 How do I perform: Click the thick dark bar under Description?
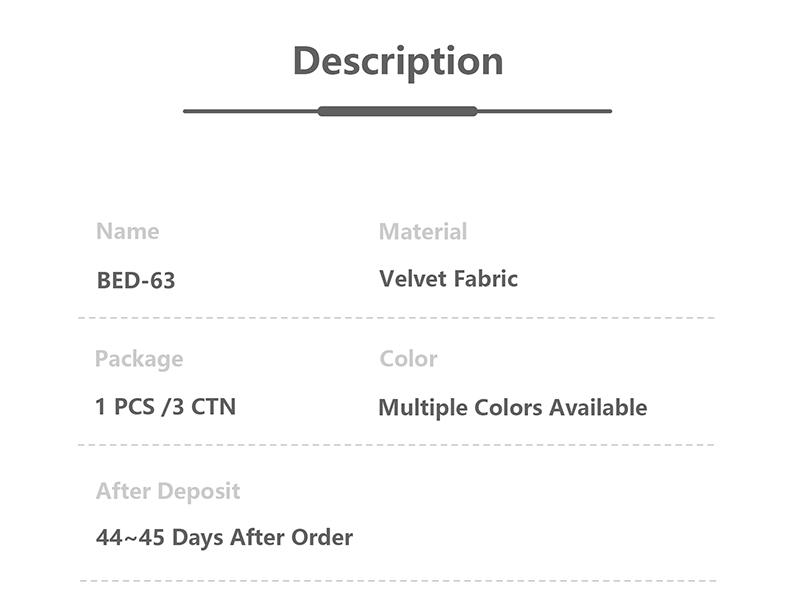pyautogui.click(x=397, y=111)
